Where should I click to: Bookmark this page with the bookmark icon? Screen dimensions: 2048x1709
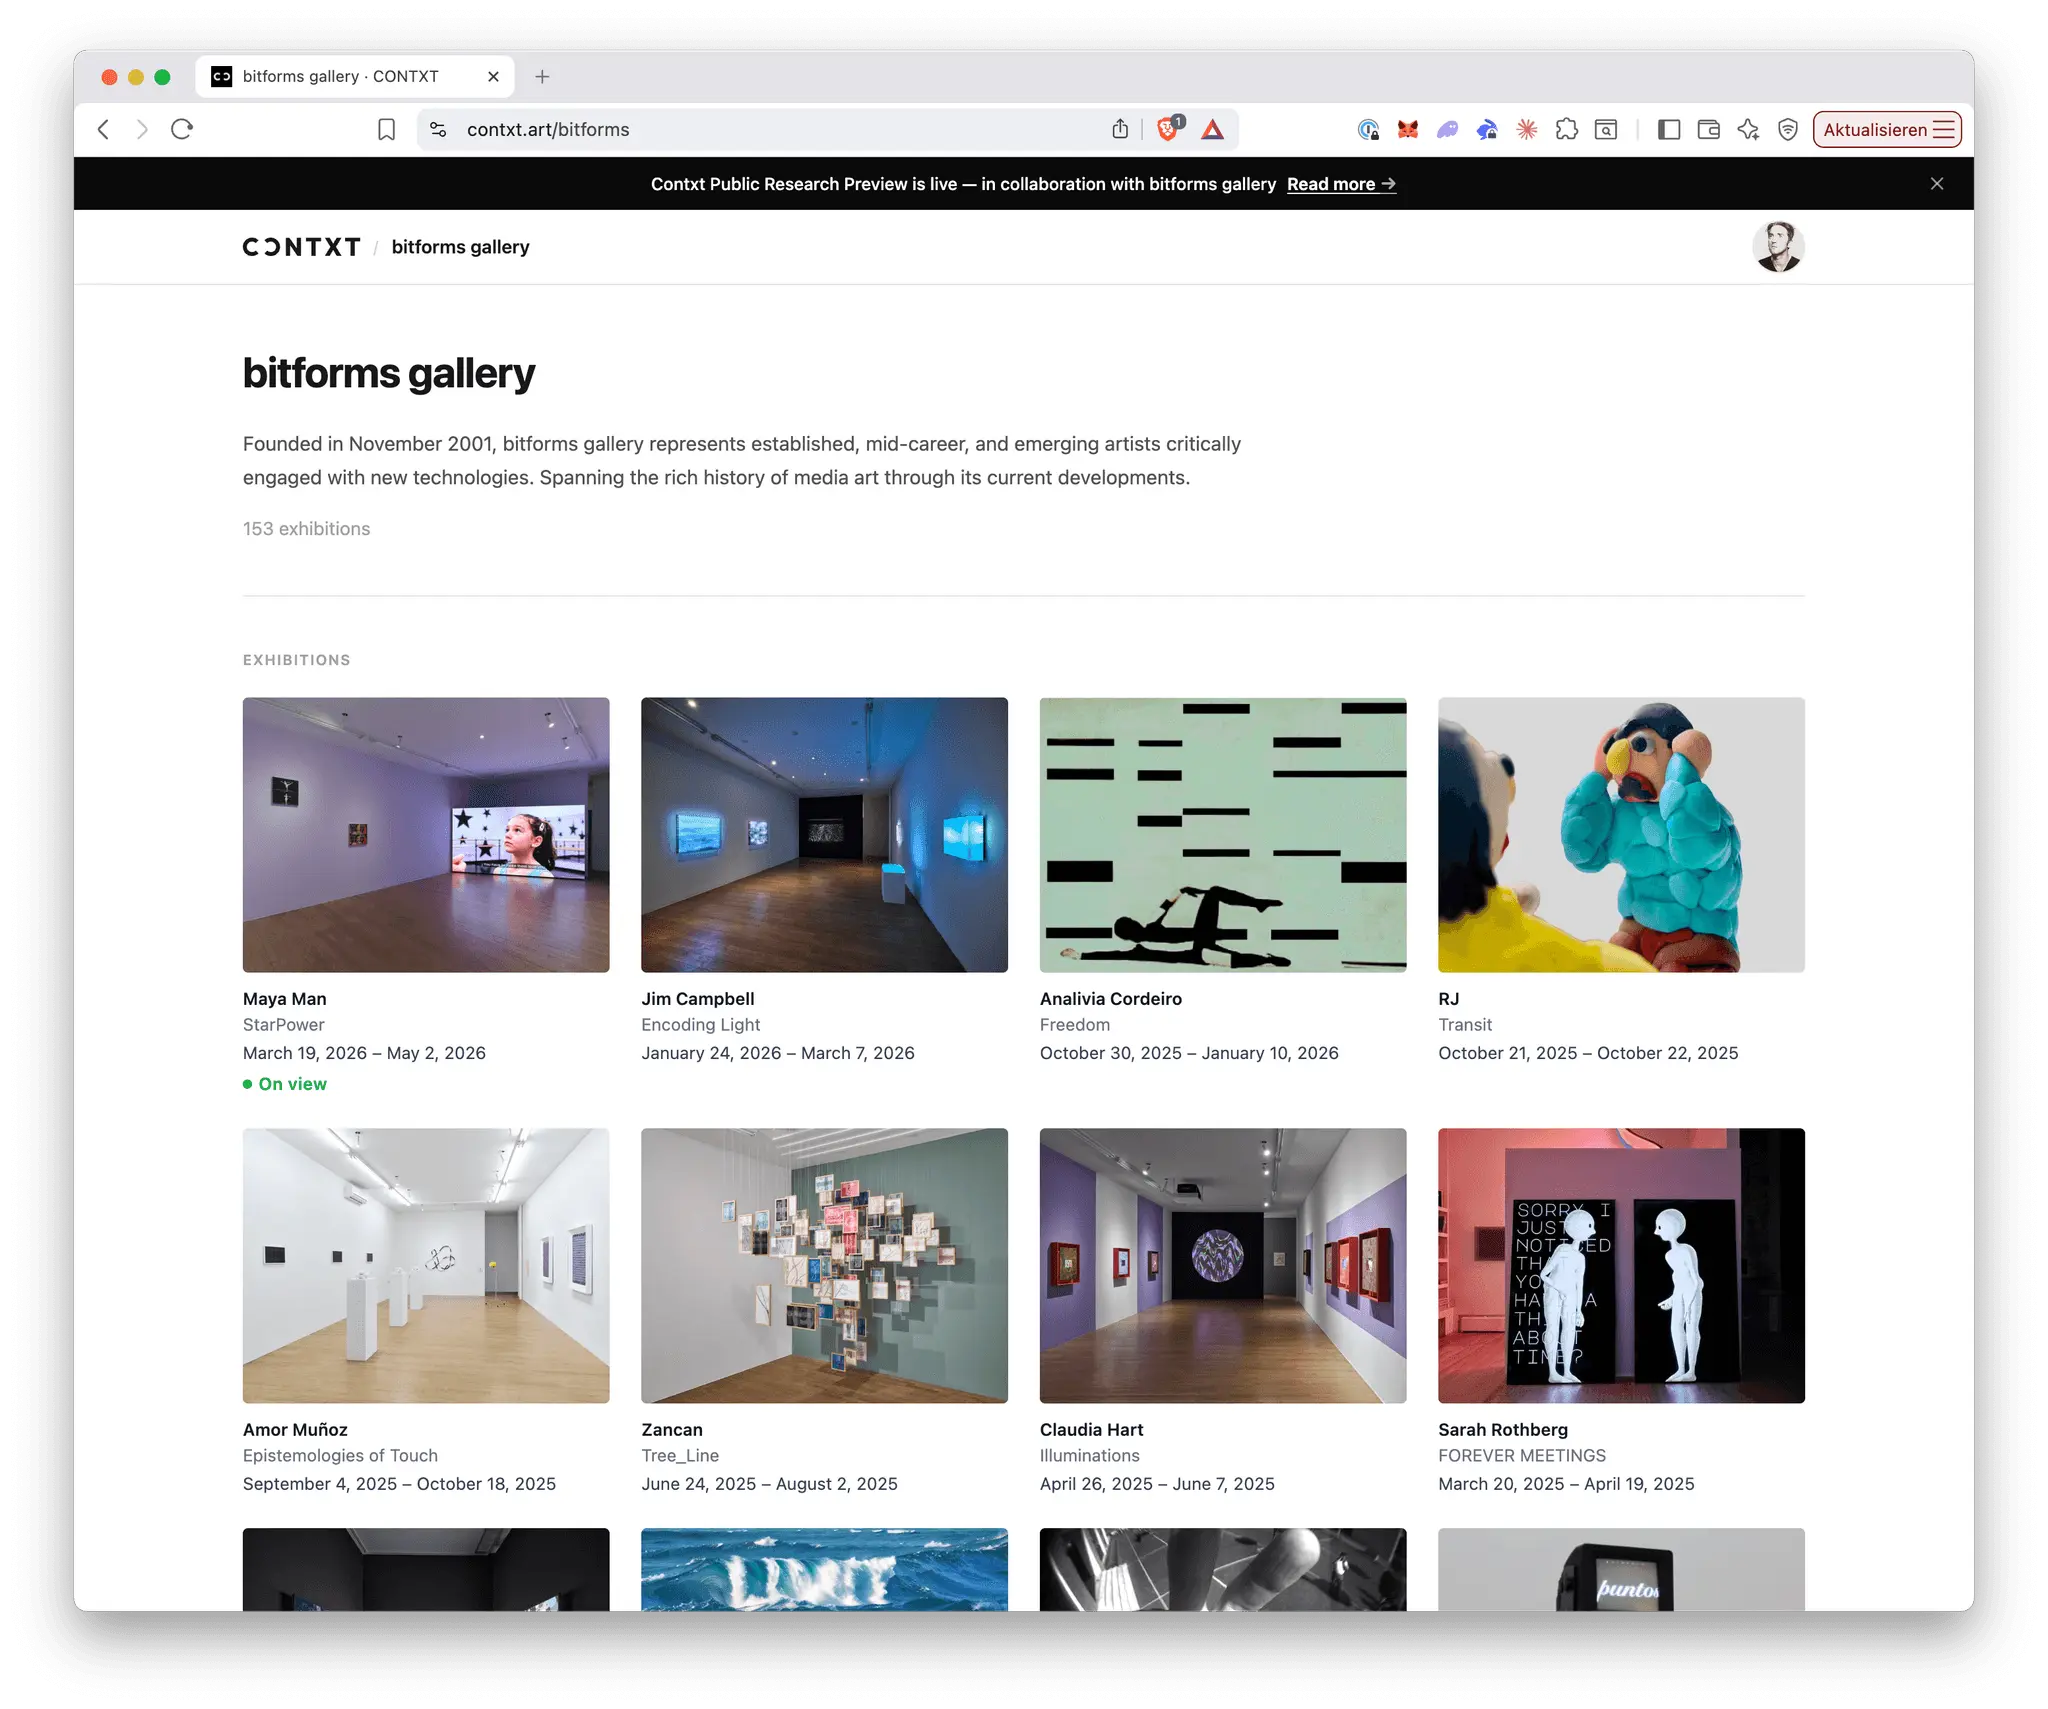[386, 129]
